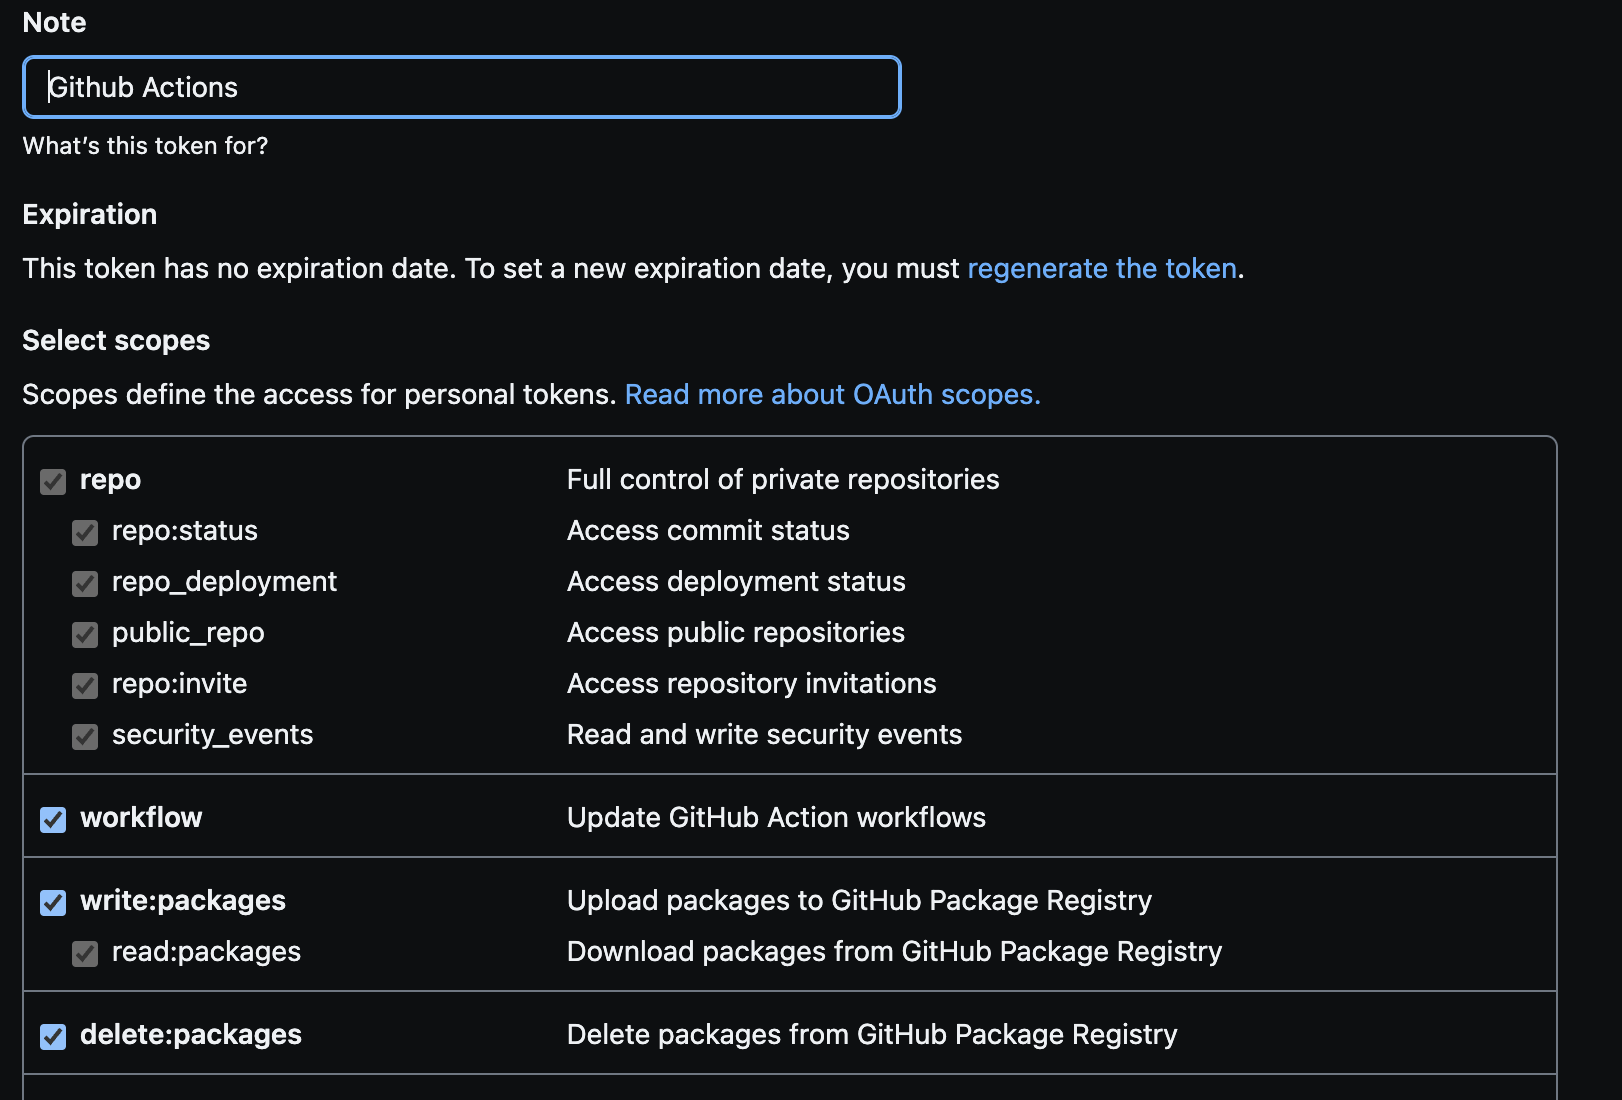
Task: Click the 'public_repo' label
Action: pos(188,633)
